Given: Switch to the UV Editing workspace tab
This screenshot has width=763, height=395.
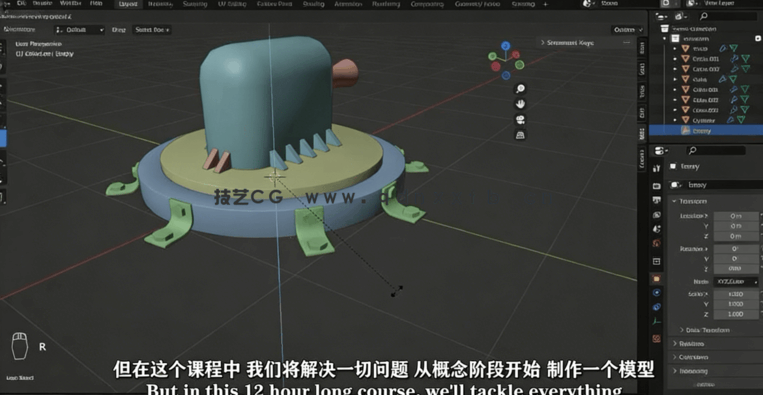Looking at the screenshot, I should pos(233,4).
